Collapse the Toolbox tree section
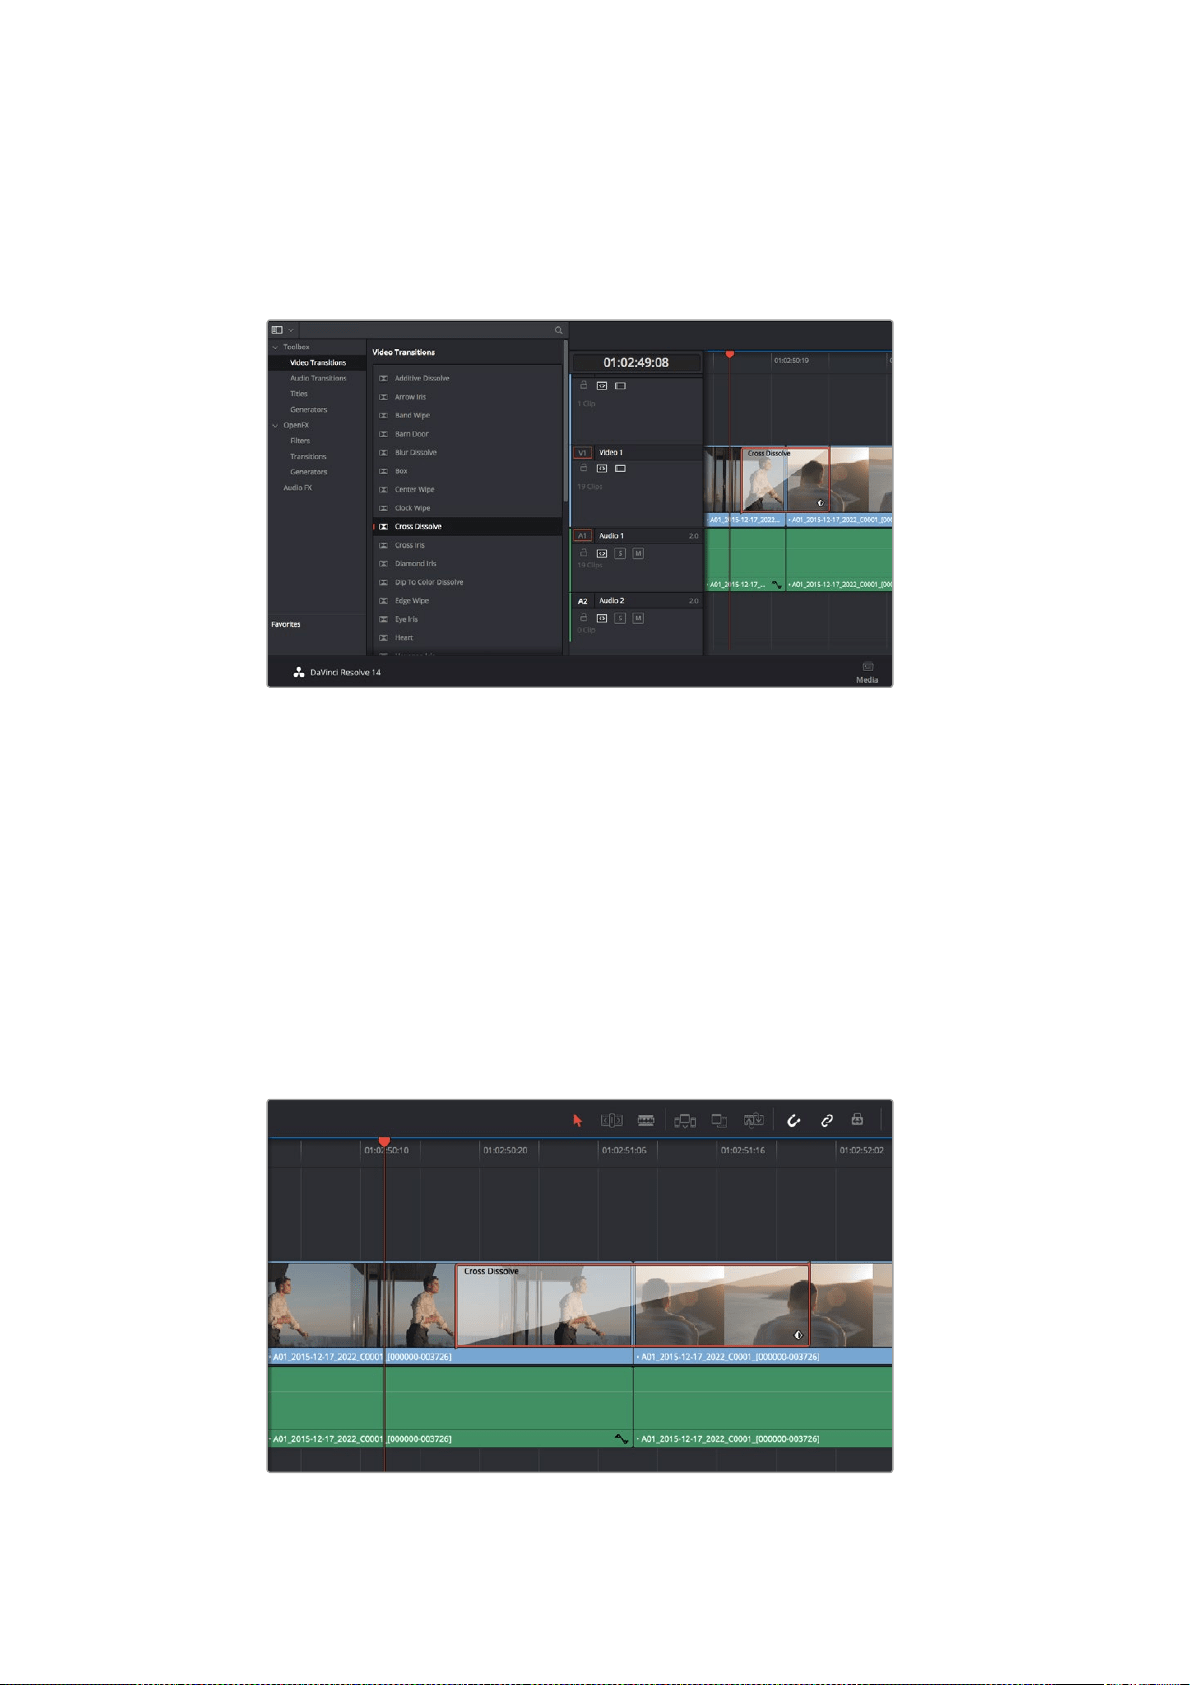The height and width of the screenshot is (1685, 1192). 275,347
